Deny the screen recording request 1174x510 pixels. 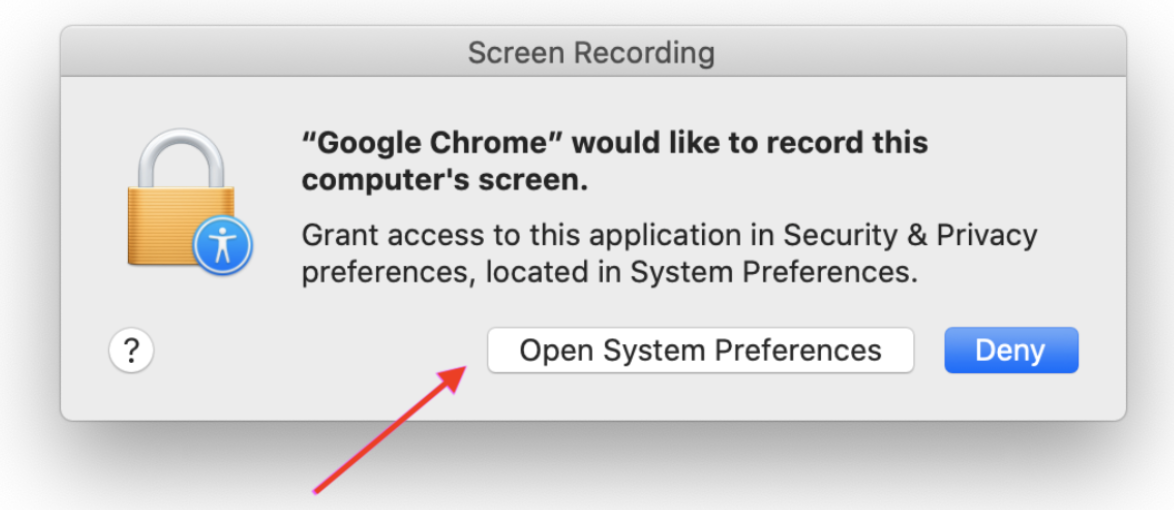pyautogui.click(x=1010, y=351)
